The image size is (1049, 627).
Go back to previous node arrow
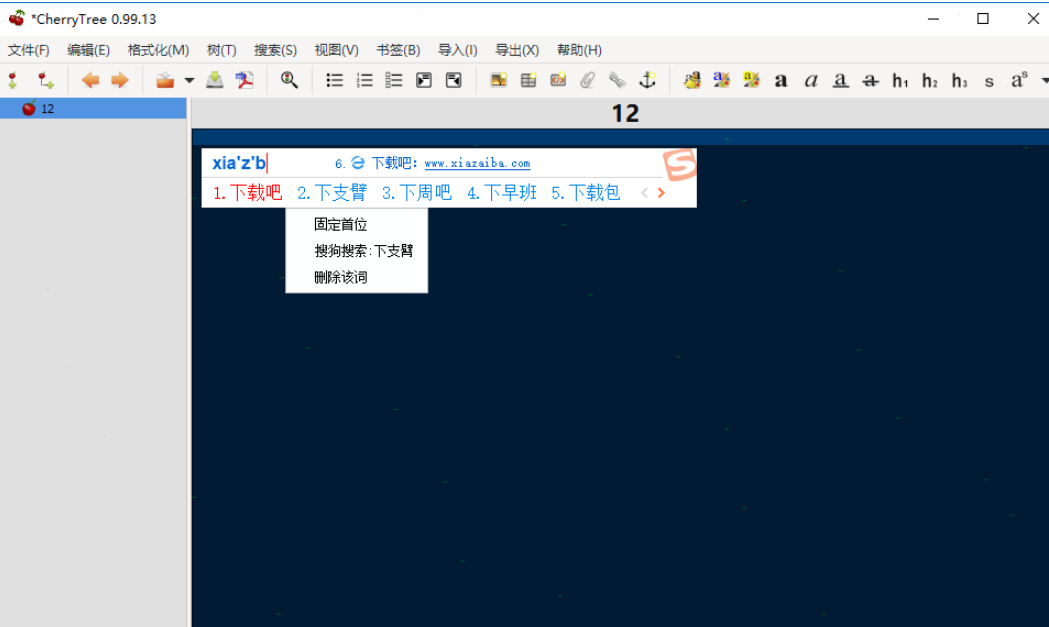coord(90,80)
